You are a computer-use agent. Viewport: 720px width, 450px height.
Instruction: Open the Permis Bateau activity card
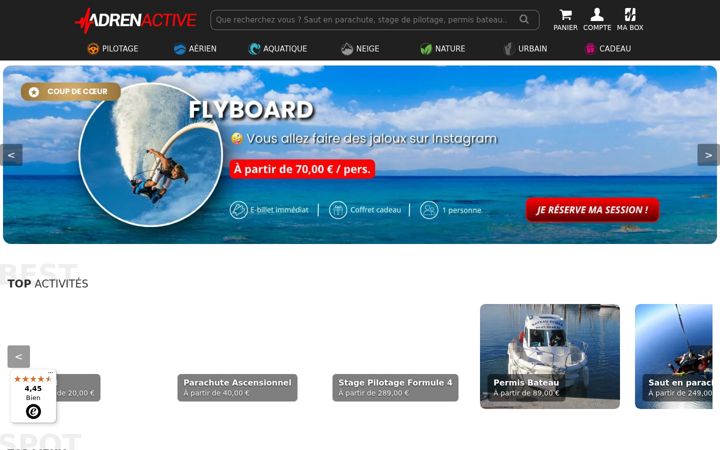click(550, 356)
